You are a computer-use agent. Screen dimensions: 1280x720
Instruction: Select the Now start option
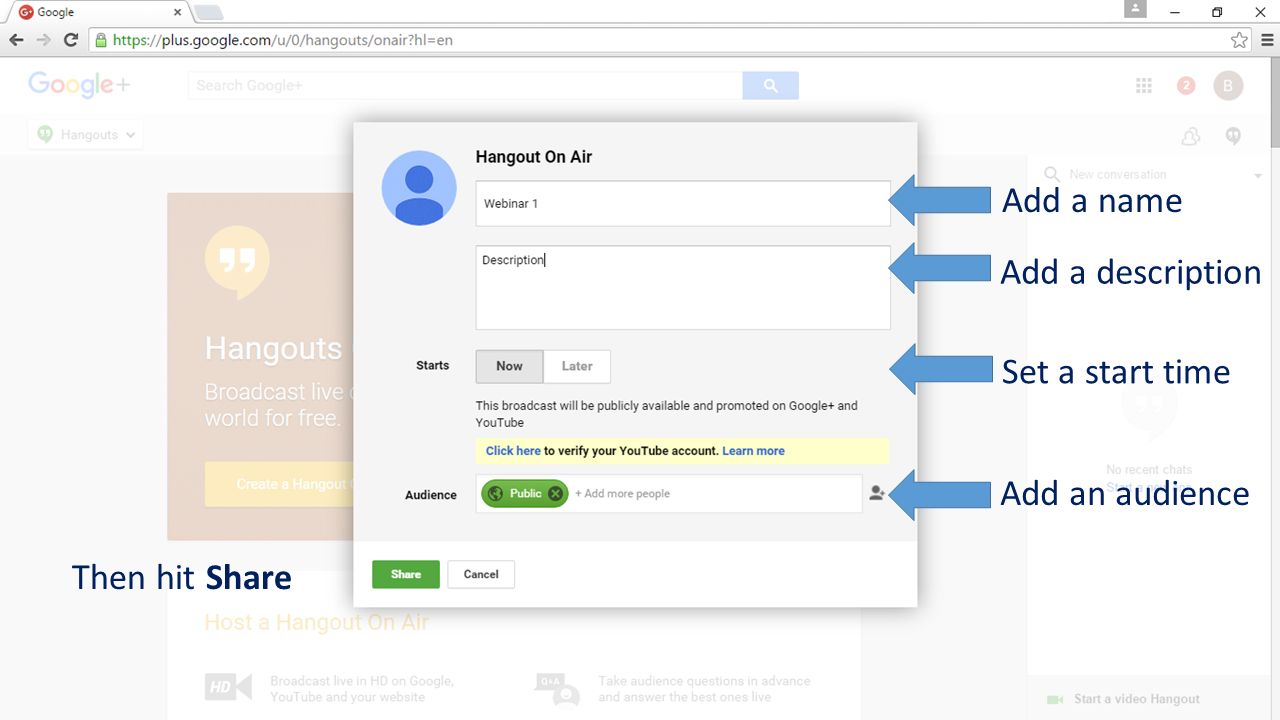click(x=509, y=366)
